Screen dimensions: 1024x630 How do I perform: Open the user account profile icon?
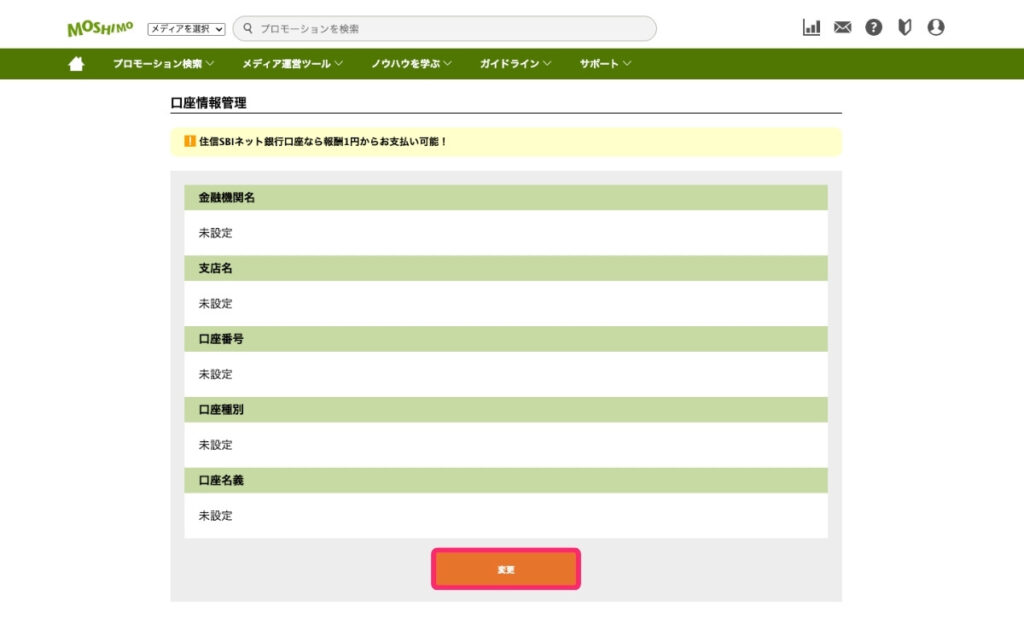937,28
